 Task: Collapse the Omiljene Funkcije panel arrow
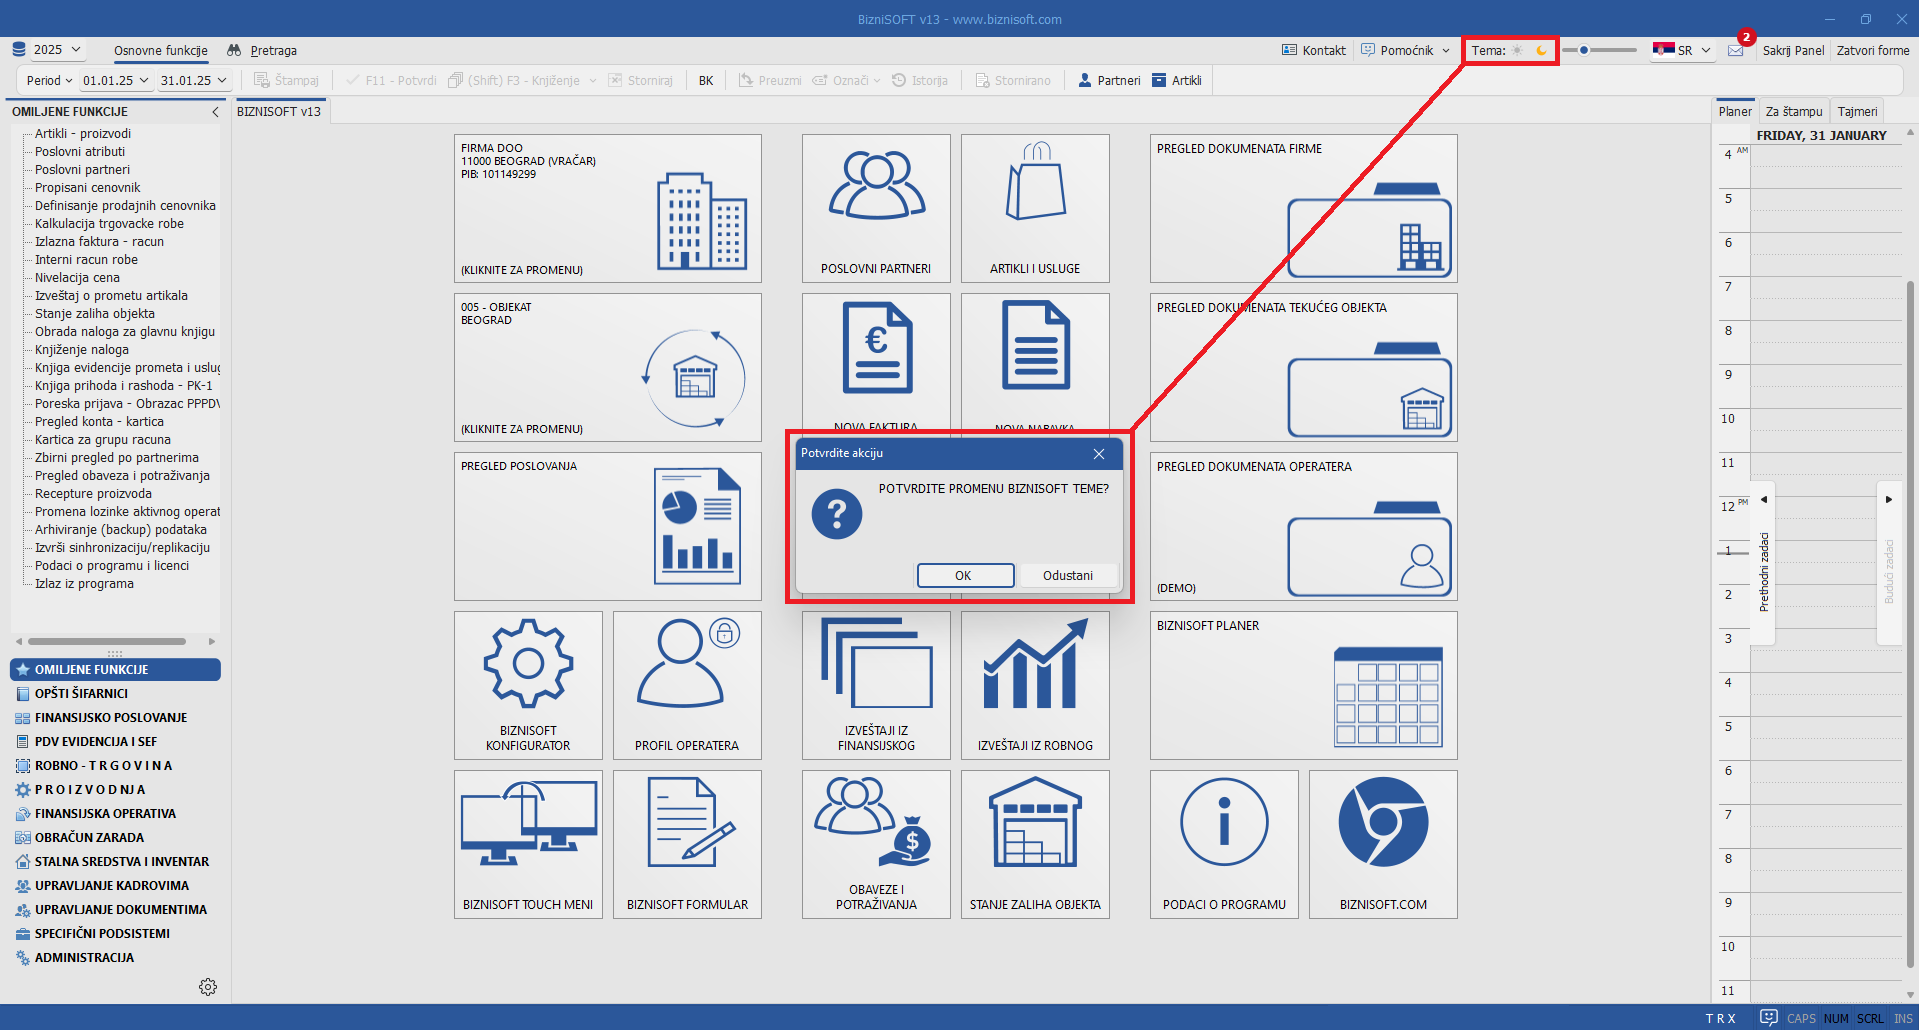click(x=215, y=112)
